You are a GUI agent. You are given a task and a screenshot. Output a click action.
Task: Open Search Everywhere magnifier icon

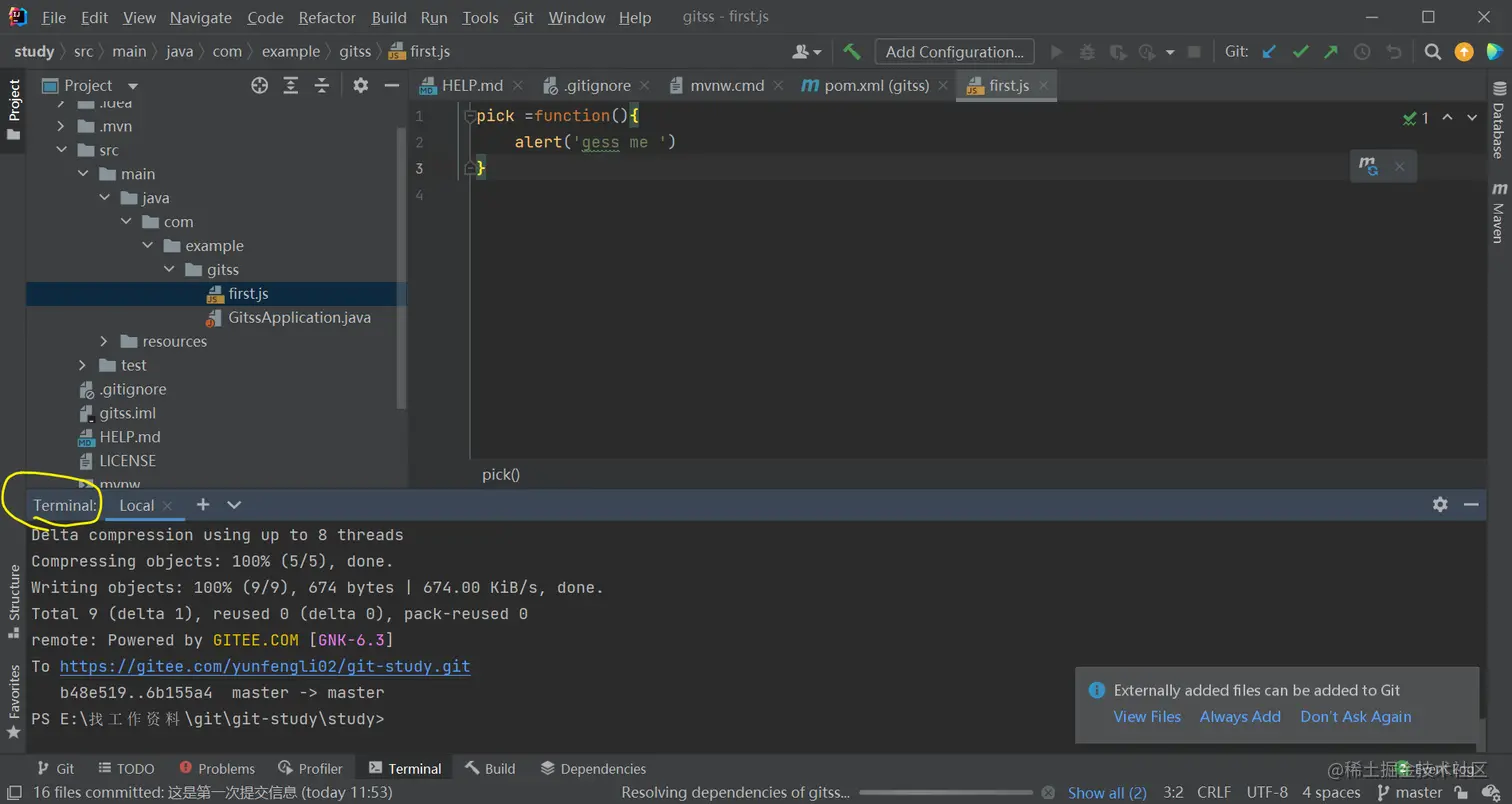point(1433,52)
